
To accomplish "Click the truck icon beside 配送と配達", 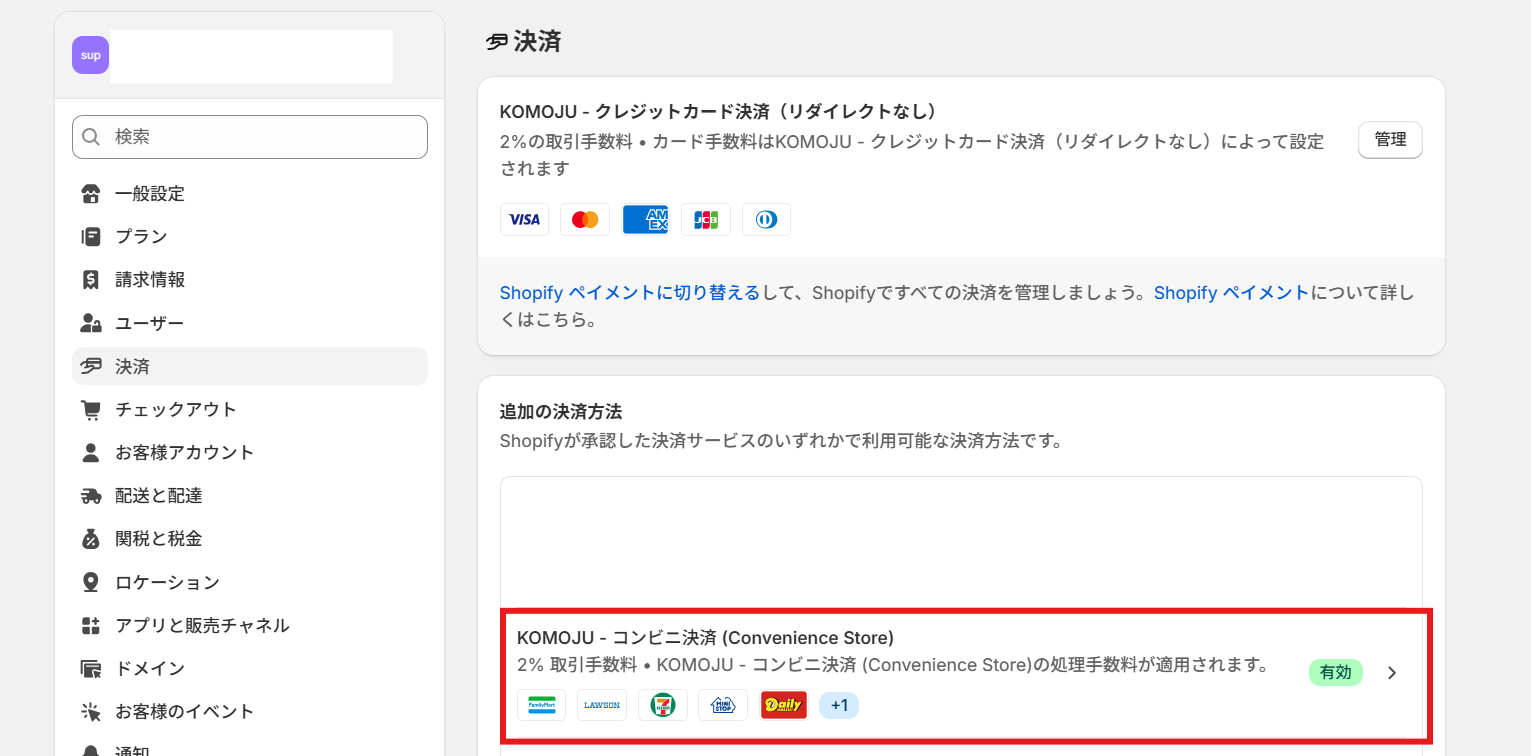I will click(x=90, y=495).
